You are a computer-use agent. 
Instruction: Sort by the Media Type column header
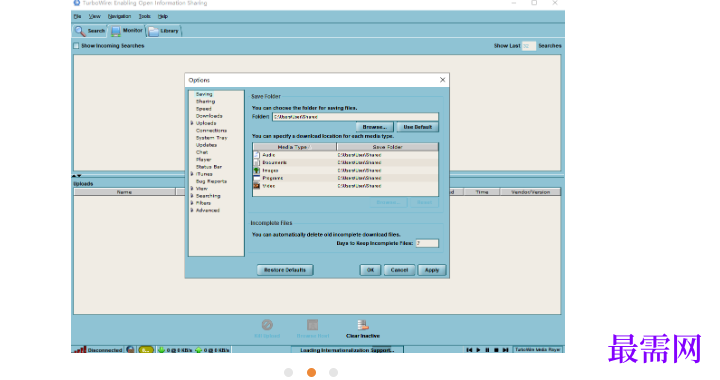(x=294, y=147)
